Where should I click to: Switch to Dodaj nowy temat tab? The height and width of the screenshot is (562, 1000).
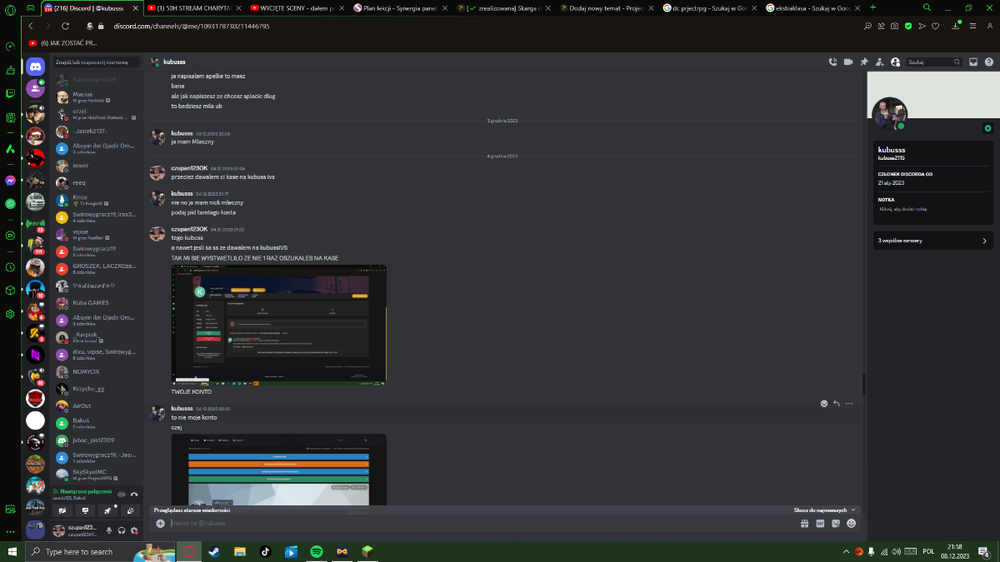607,8
